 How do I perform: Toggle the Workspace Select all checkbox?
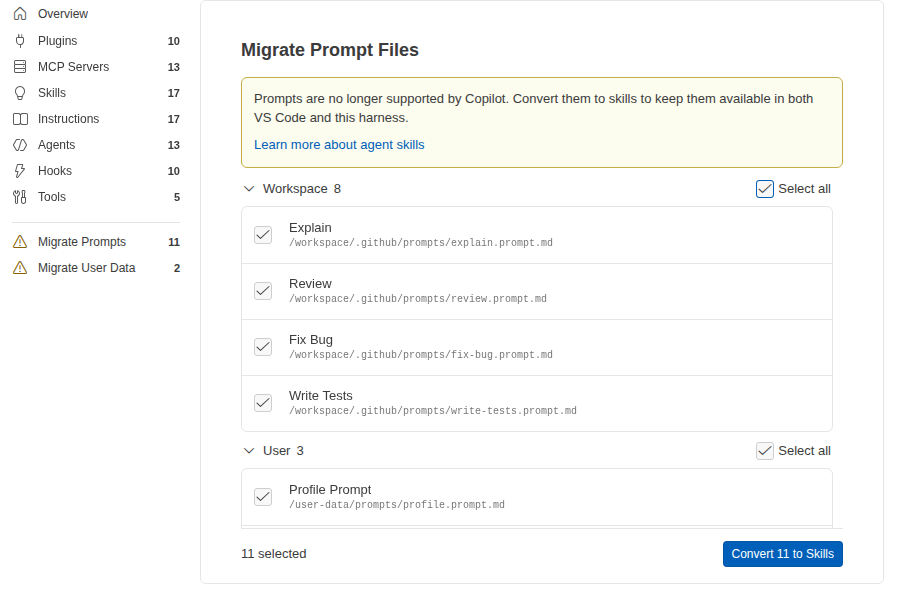click(x=765, y=189)
